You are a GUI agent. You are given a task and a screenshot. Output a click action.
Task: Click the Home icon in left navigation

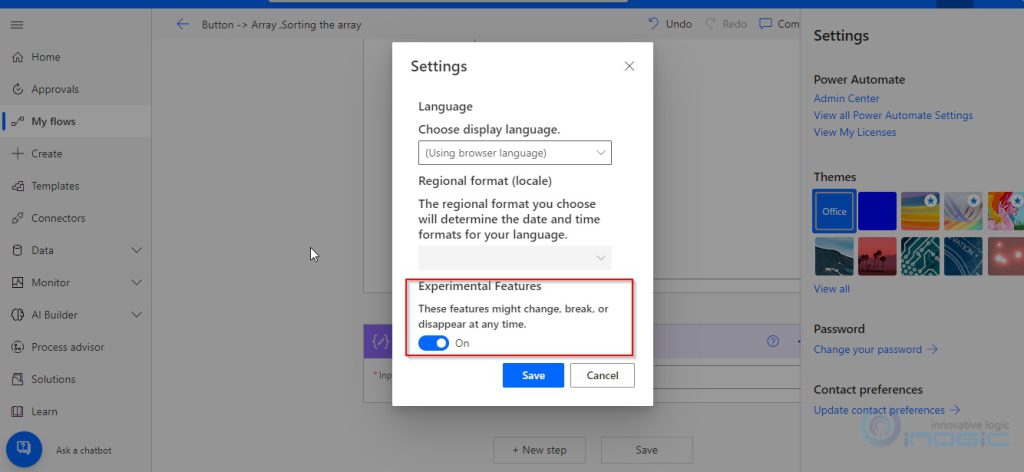pyautogui.click(x=17, y=57)
